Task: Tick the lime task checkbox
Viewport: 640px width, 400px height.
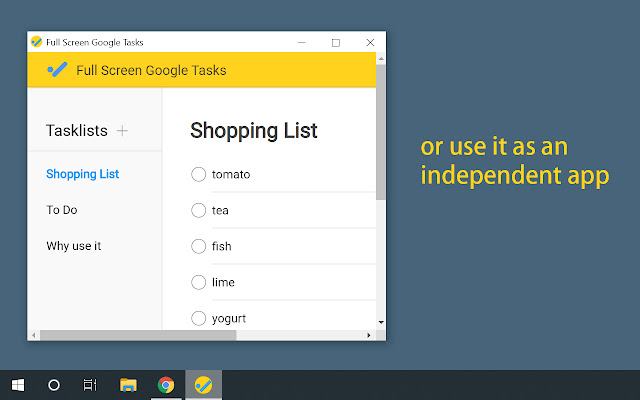Action: [x=198, y=282]
